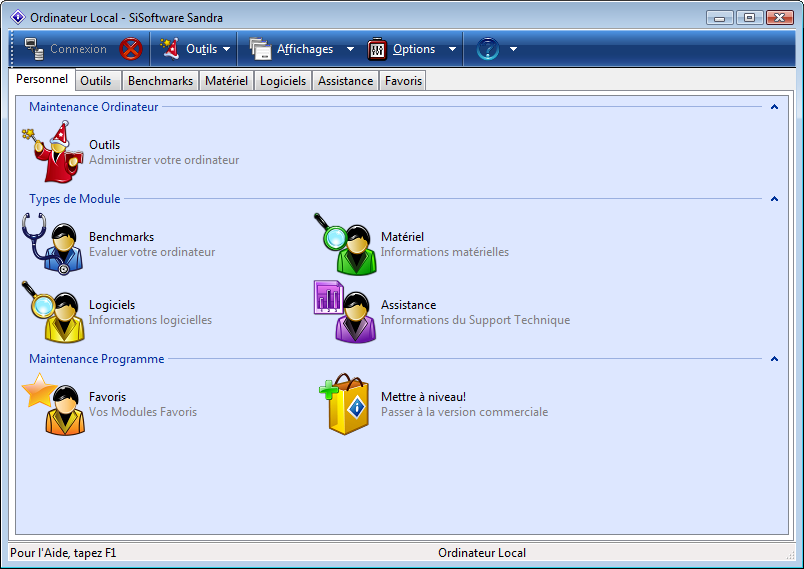Viewport: 804px width, 569px height.
Task: Click the Outils toolbar menu label
Action: click(x=202, y=49)
